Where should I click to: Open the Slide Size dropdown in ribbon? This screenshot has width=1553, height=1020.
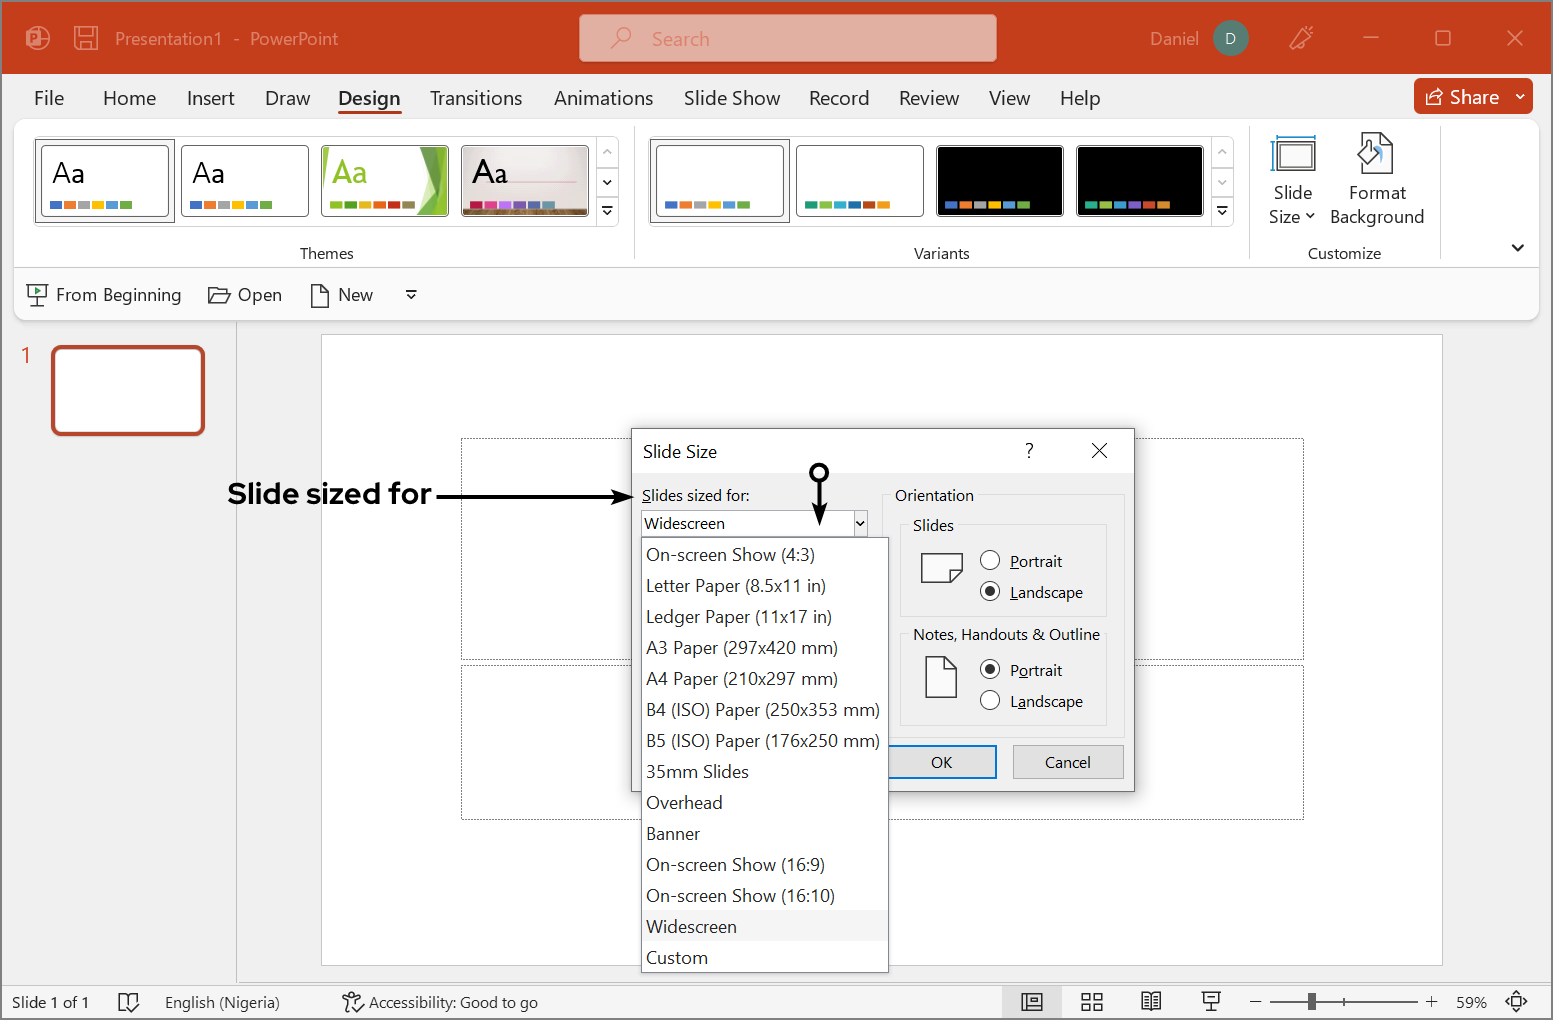click(x=1292, y=180)
